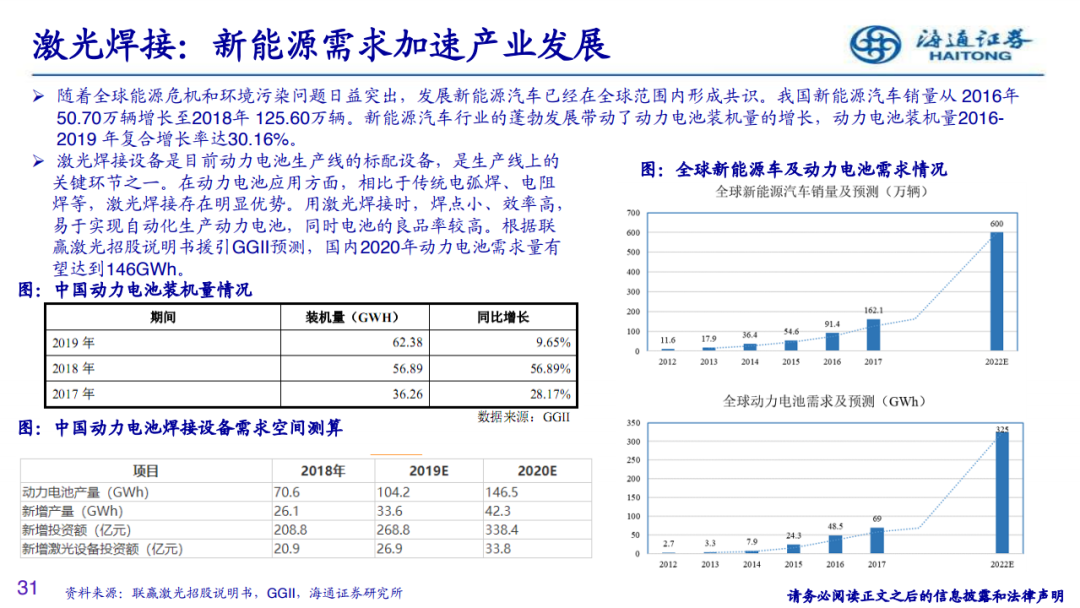Image resolution: width=1080 pixels, height=608 pixels.
Task: Click header 期间 in installation table
Action: [x=163, y=317]
